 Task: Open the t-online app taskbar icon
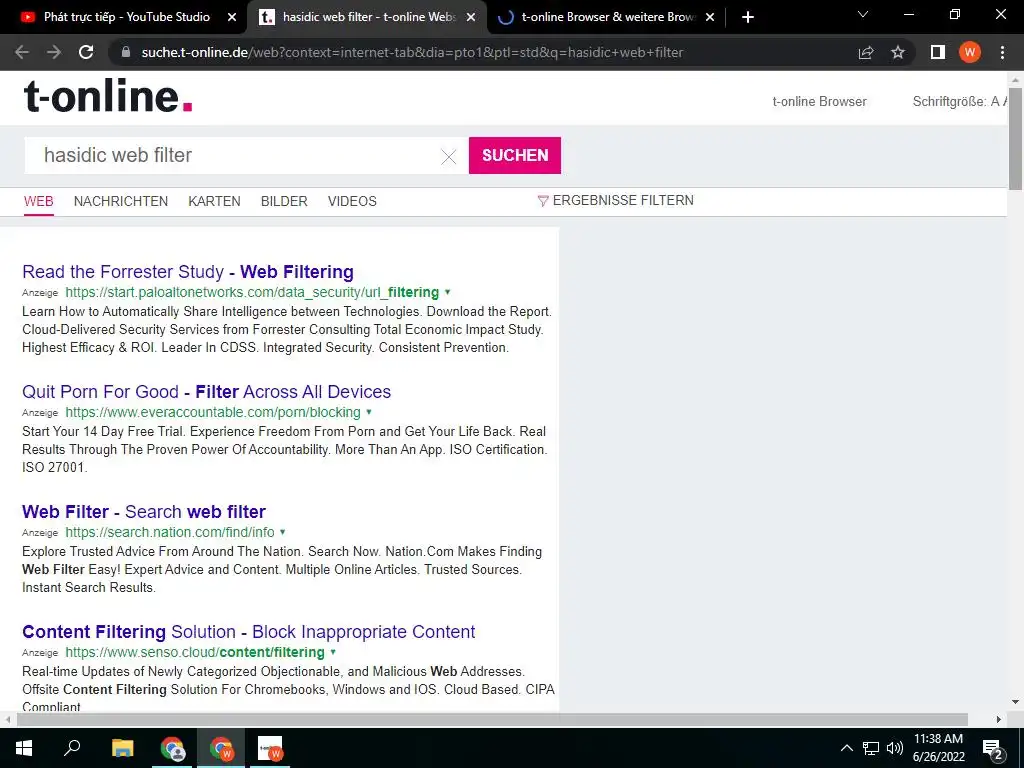[x=270, y=748]
